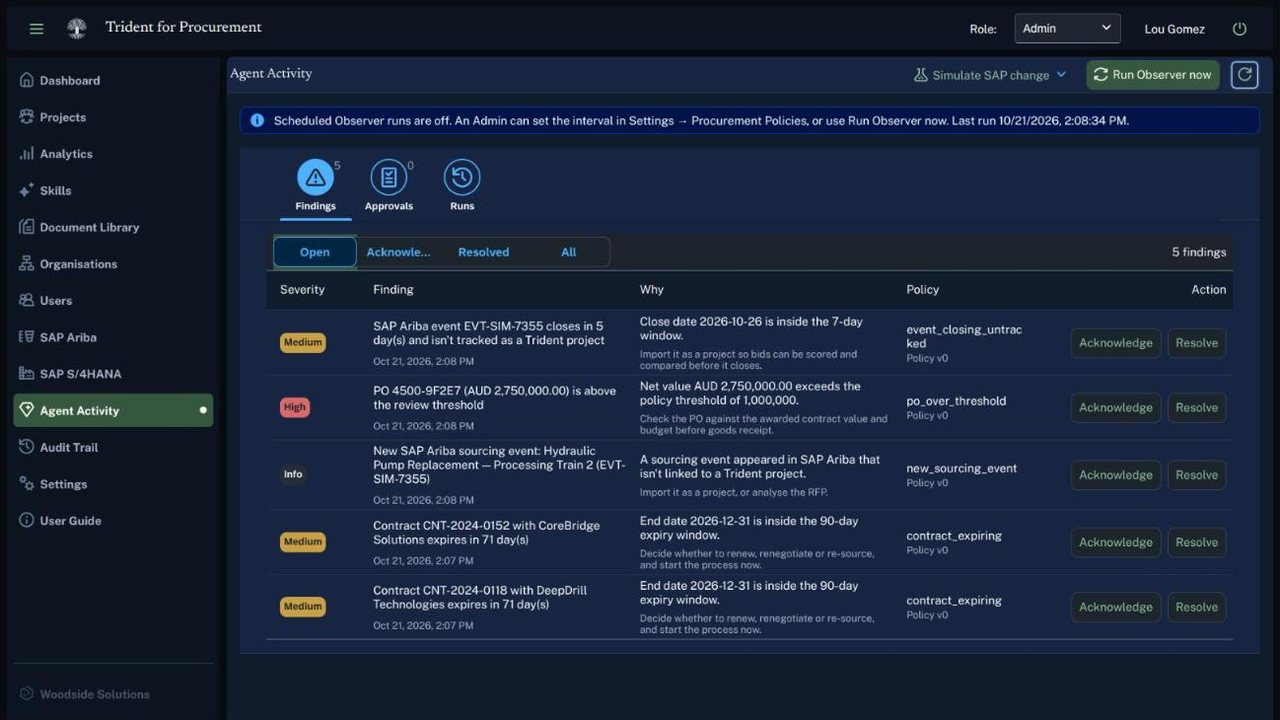Click the po_over_threshold policy text
The image size is (1280, 720).
click(x=956, y=401)
